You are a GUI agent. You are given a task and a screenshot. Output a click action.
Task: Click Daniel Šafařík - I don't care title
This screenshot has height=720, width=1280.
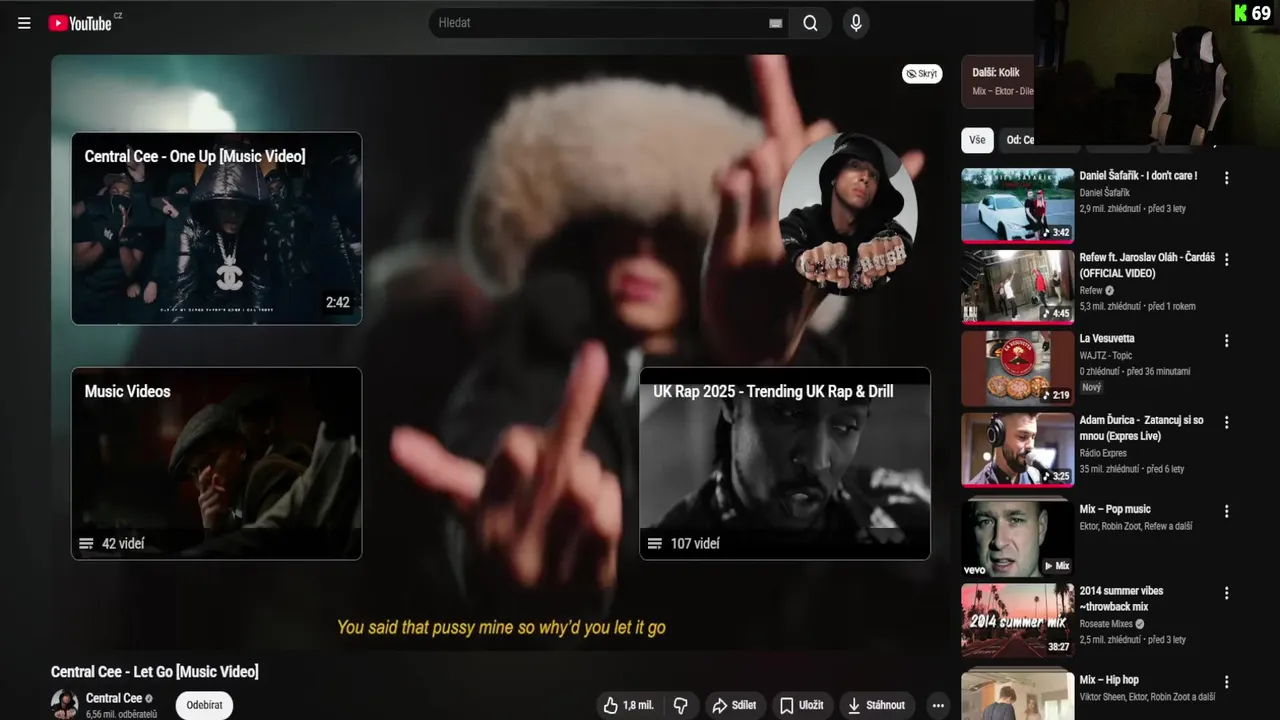1138,176
